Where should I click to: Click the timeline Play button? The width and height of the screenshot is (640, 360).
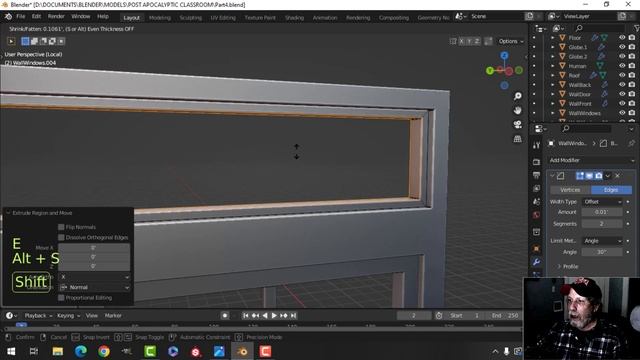(274, 316)
